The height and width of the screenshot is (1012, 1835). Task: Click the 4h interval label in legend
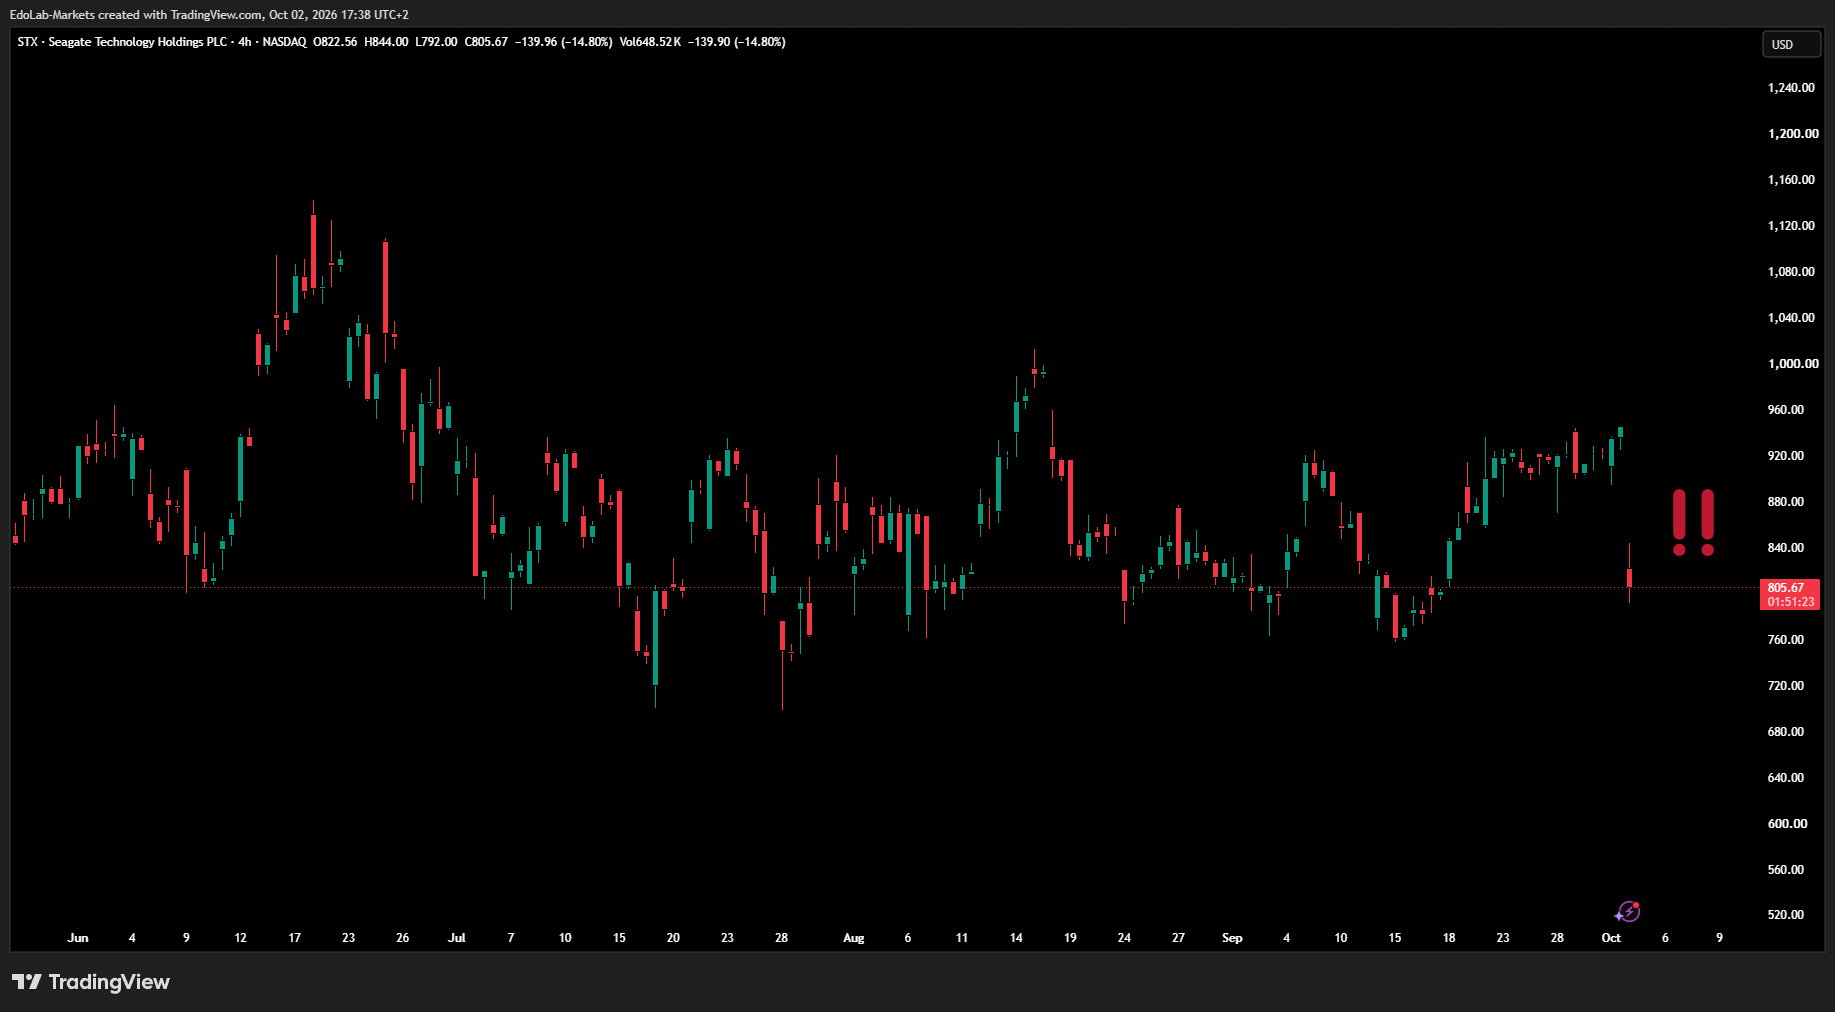[245, 42]
